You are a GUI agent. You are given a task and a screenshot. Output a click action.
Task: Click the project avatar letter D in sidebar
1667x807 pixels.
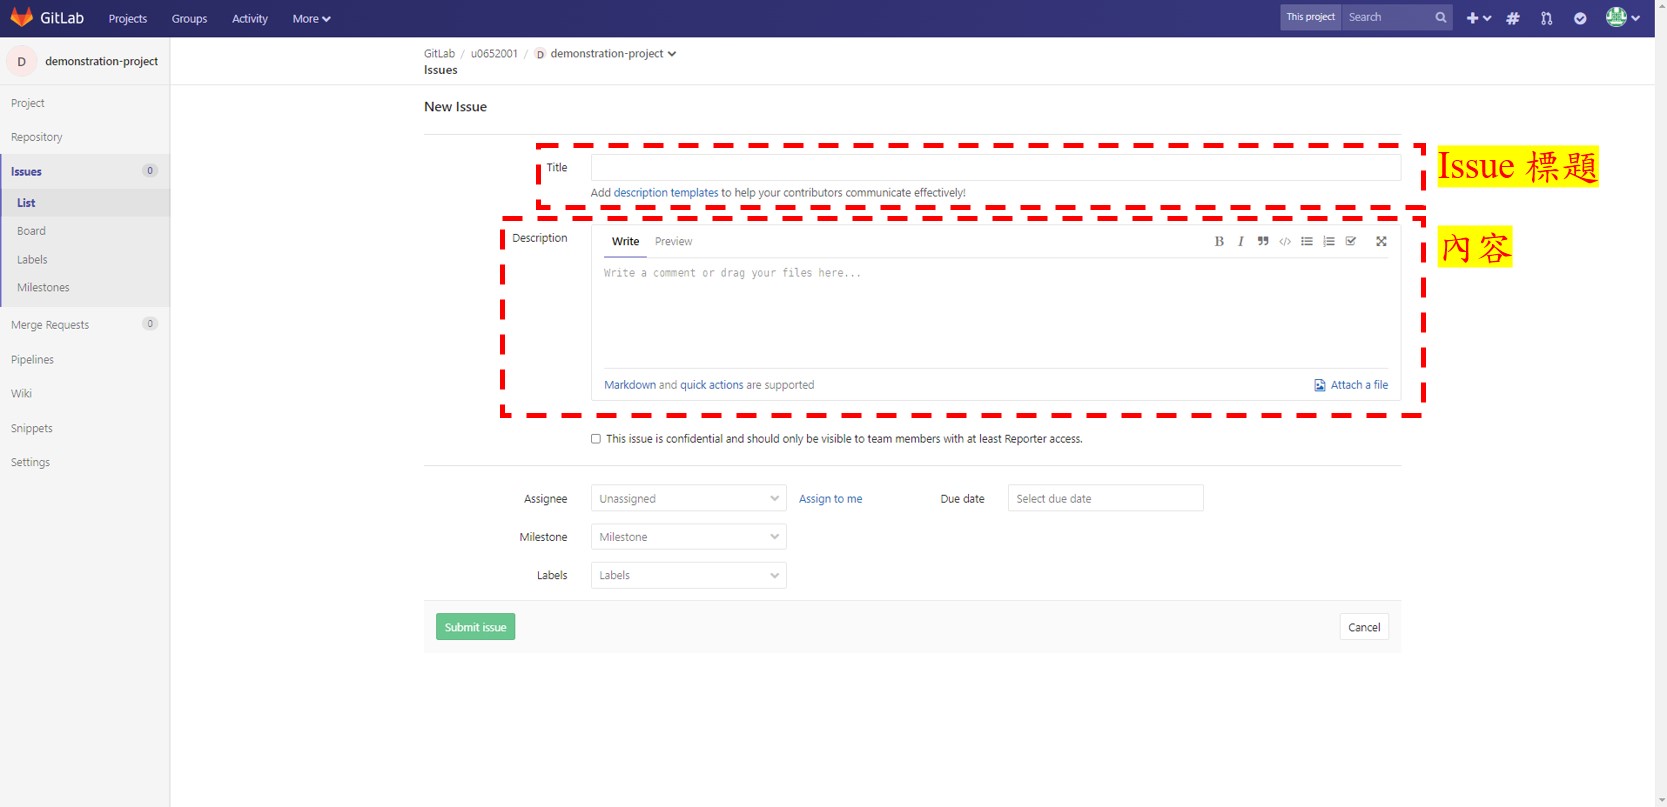click(21, 61)
